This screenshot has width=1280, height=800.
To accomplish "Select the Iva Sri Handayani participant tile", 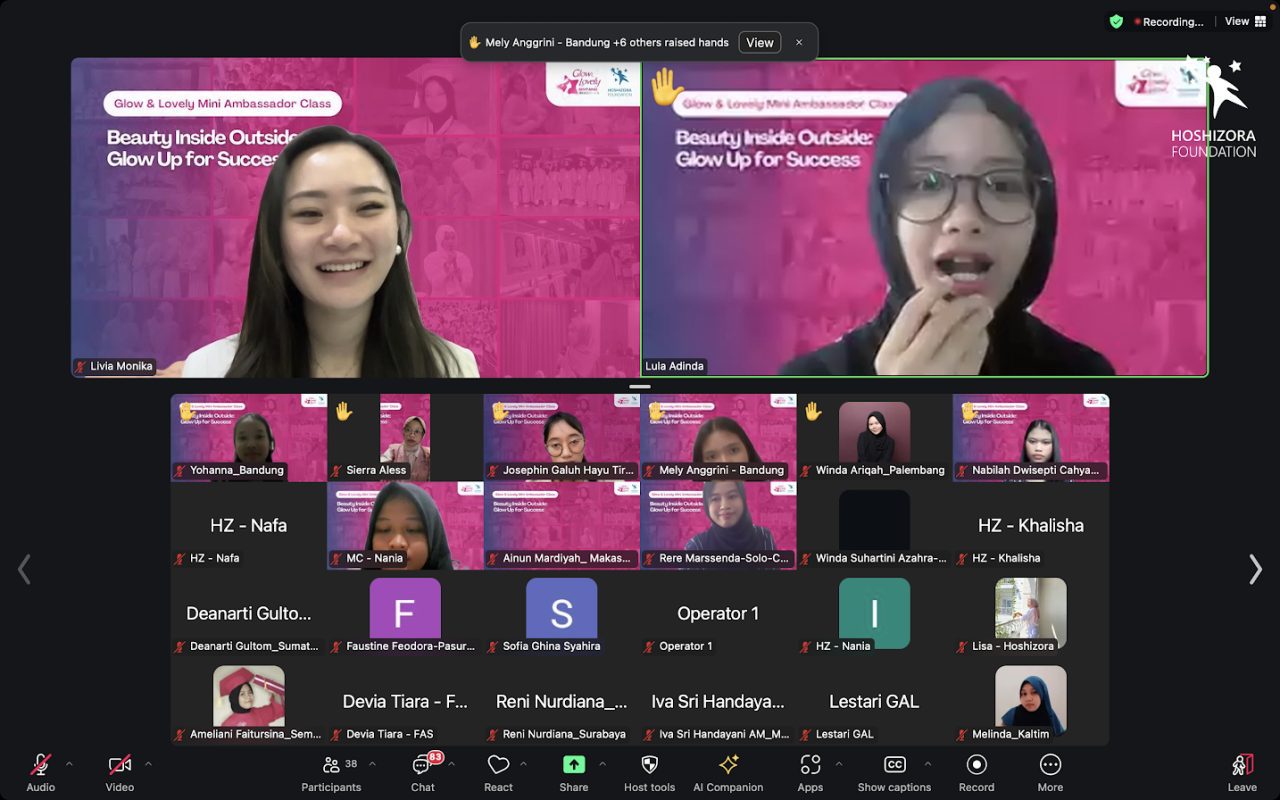I will pyautogui.click(x=718, y=701).
